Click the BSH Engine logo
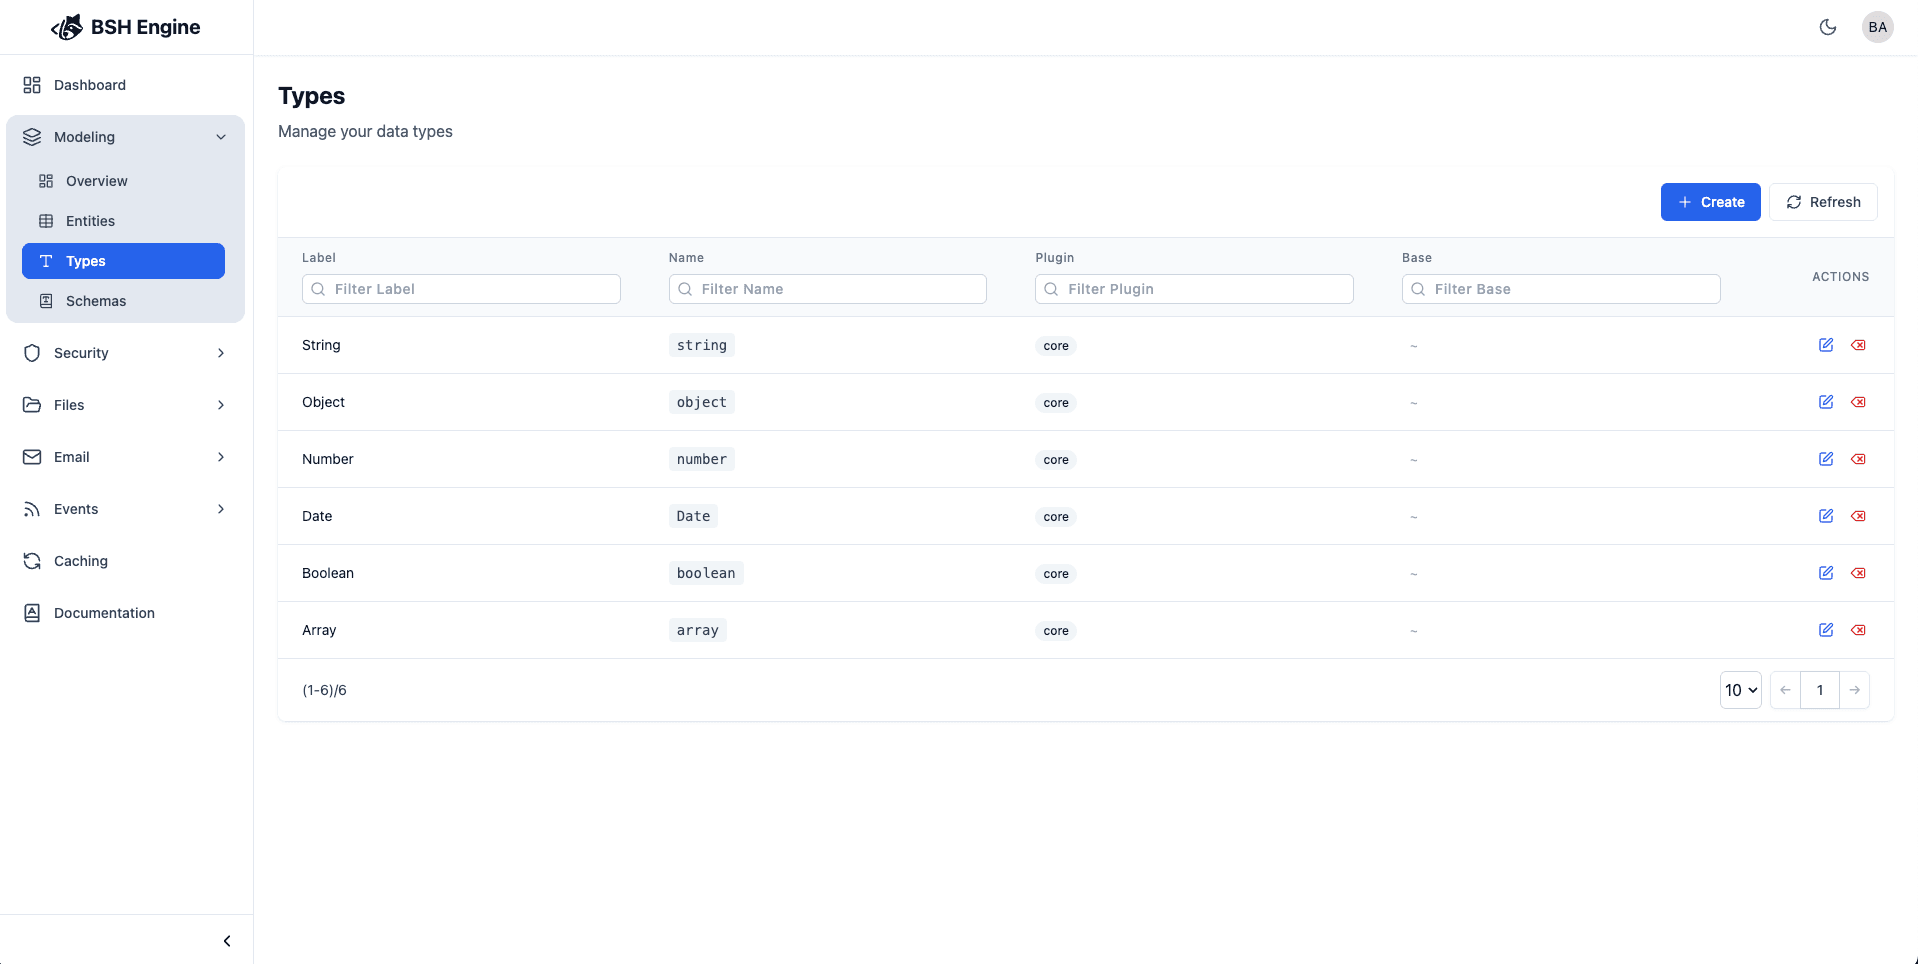 [125, 27]
